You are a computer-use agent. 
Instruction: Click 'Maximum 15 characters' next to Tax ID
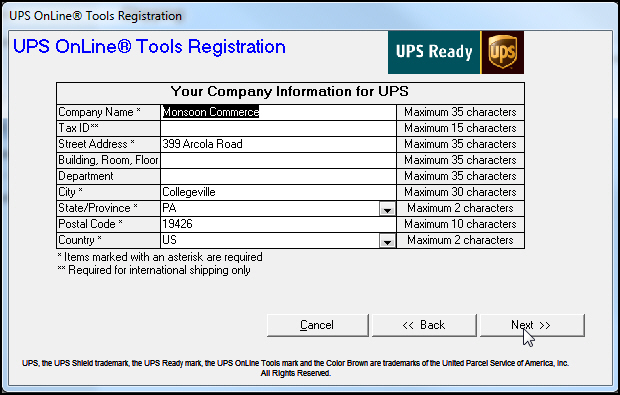(460, 128)
